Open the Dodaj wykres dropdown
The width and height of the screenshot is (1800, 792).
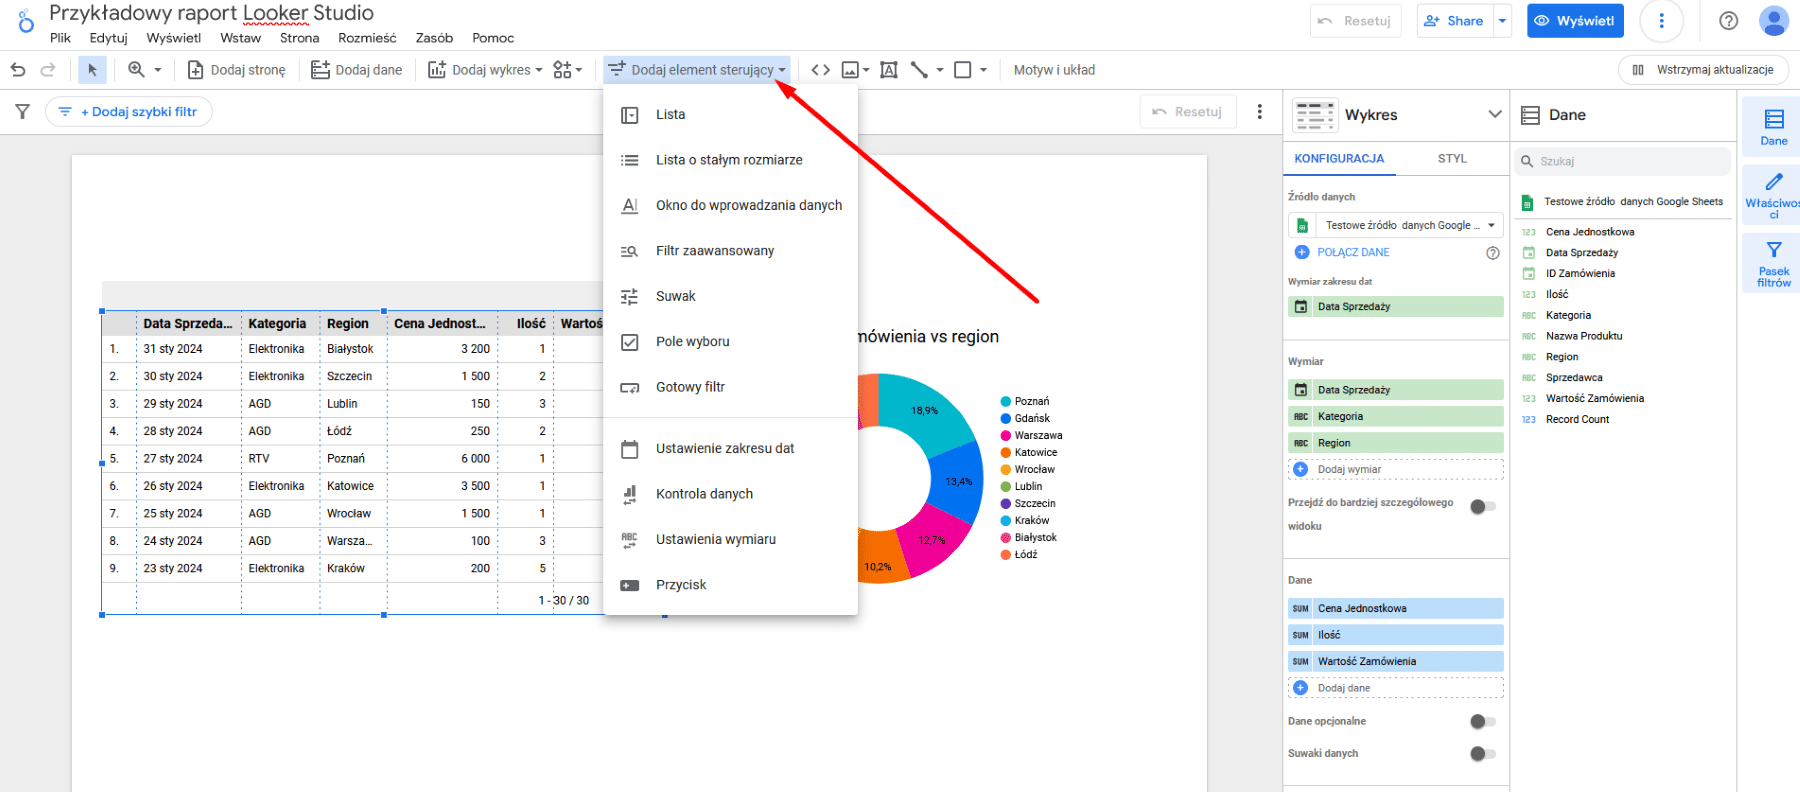pyautogui.click(x=485, y=70)
